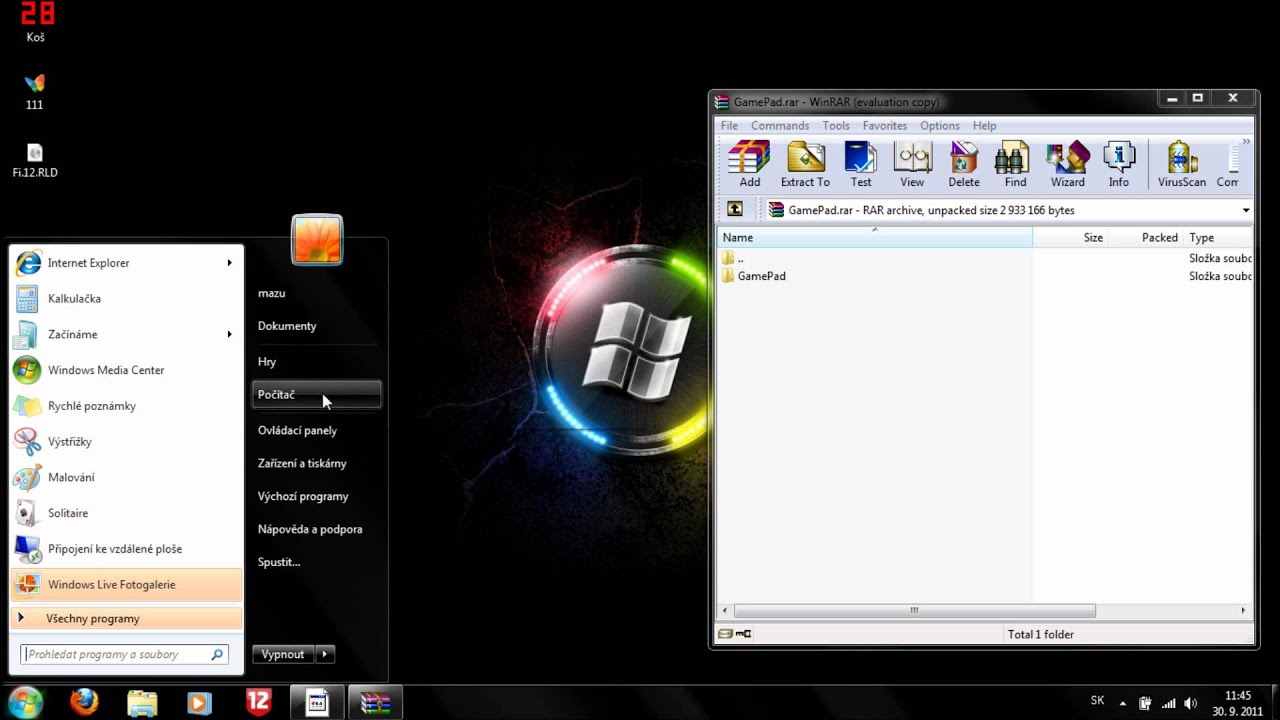Go up one folder level in WinRAR
The width and height of the screenshot is (1280, 720).
point(735,210)
